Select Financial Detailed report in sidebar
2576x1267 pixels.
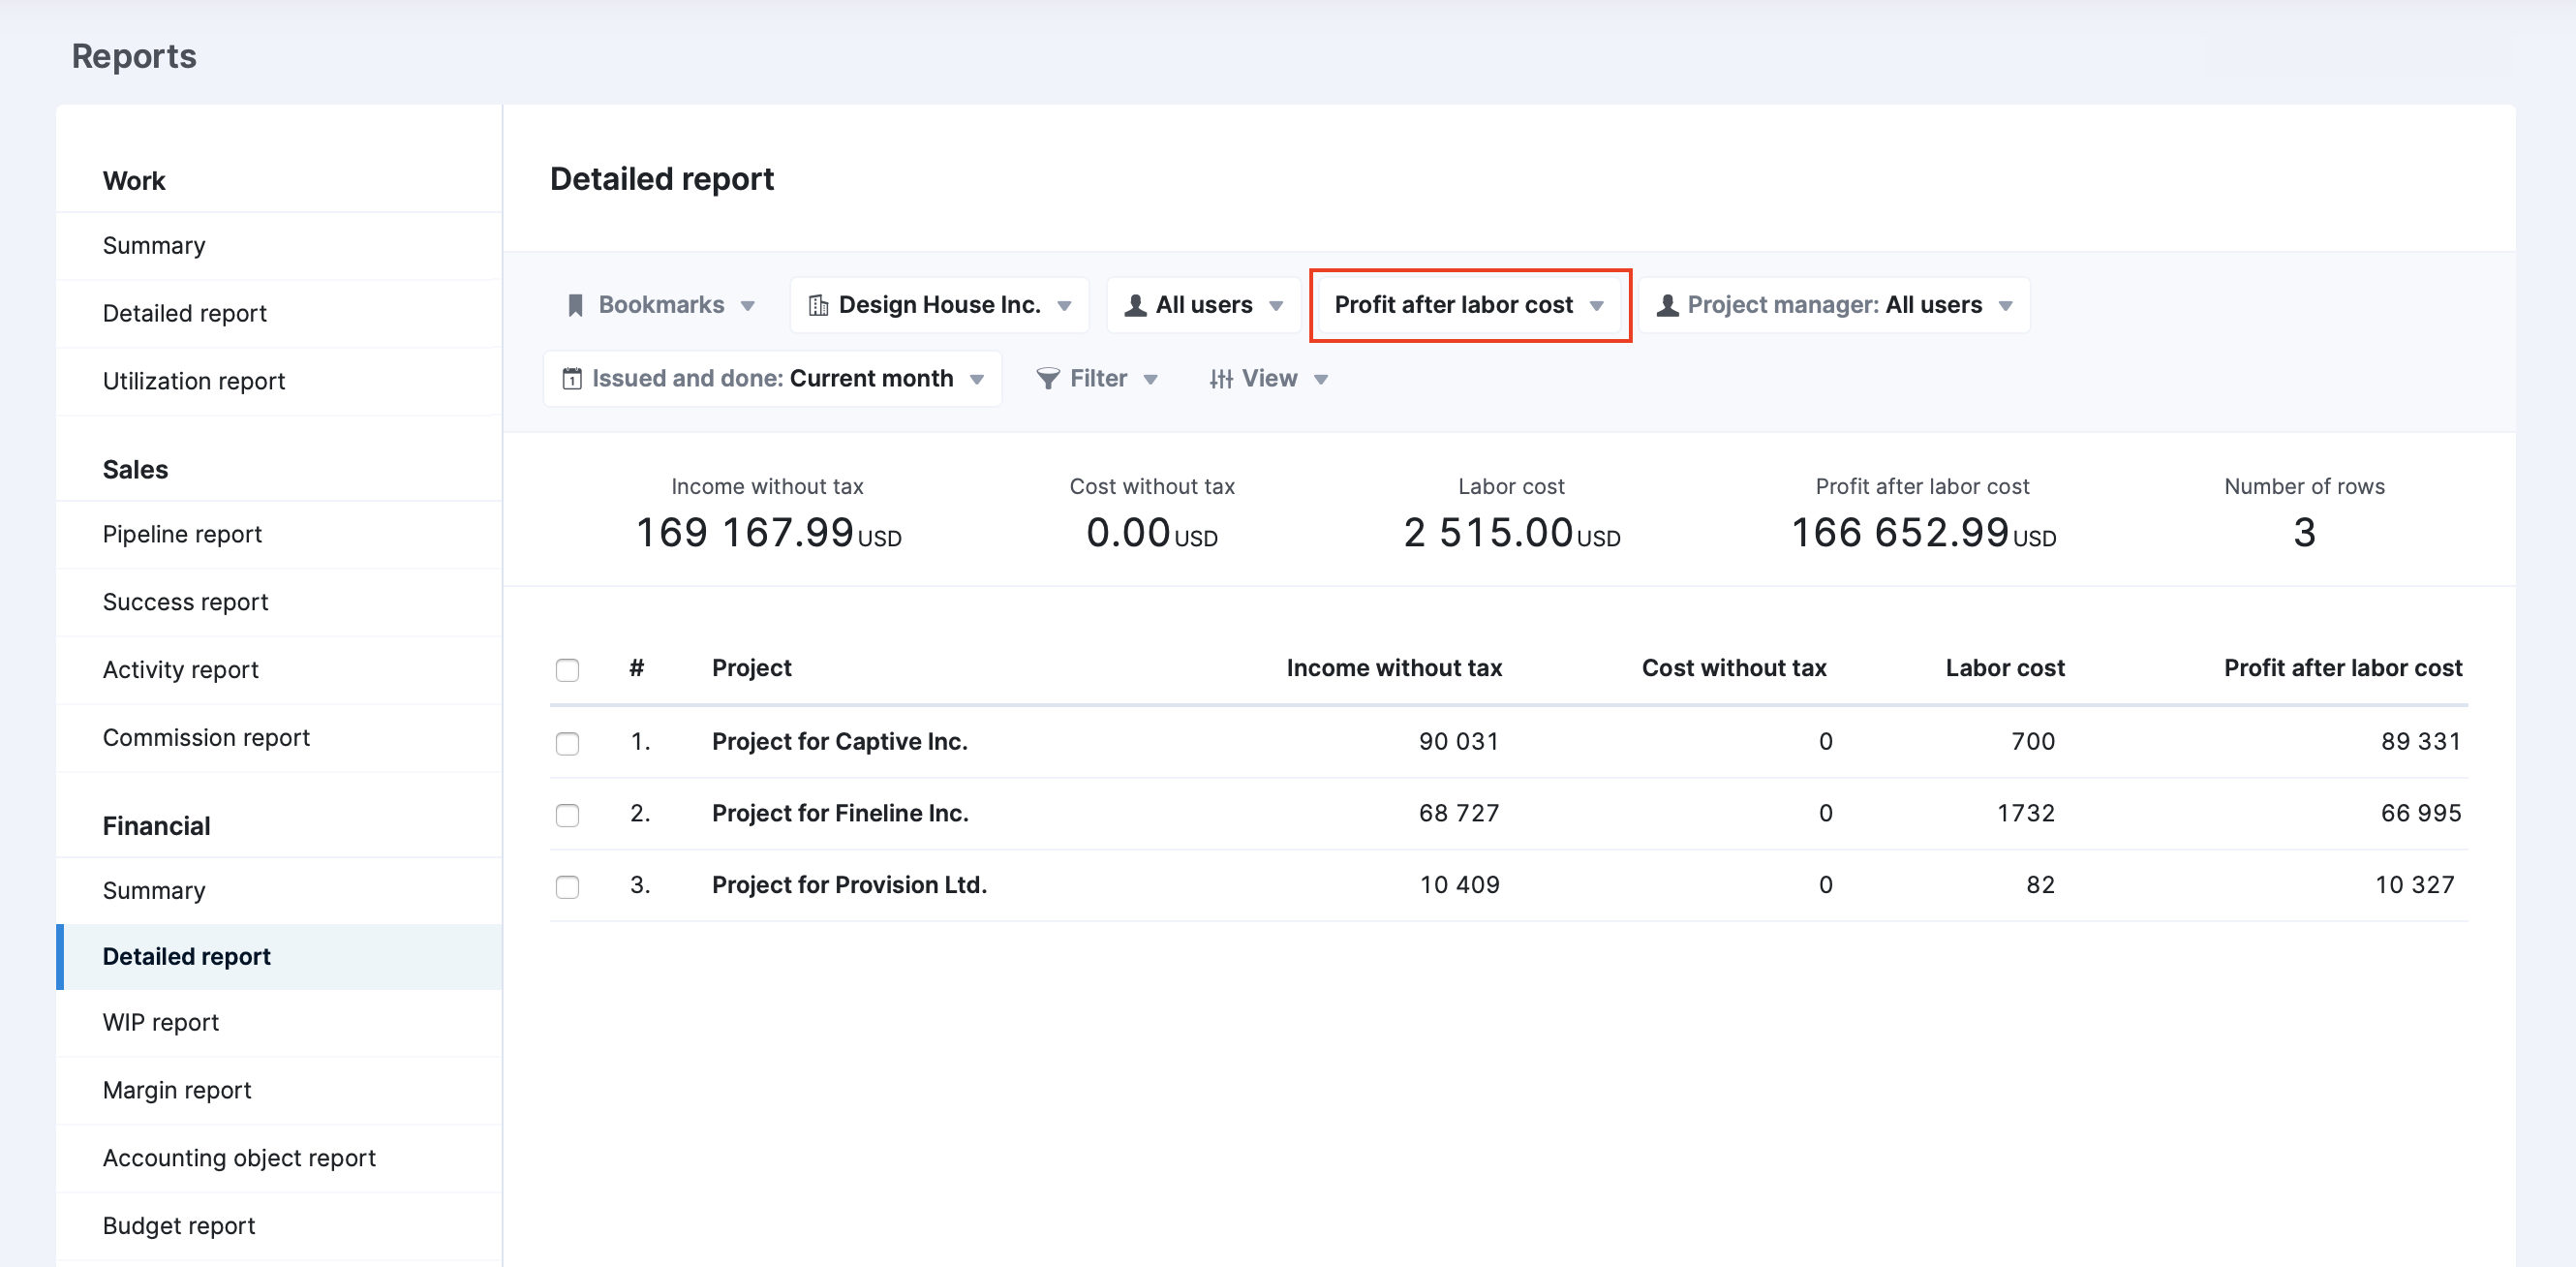click(279, 957)
